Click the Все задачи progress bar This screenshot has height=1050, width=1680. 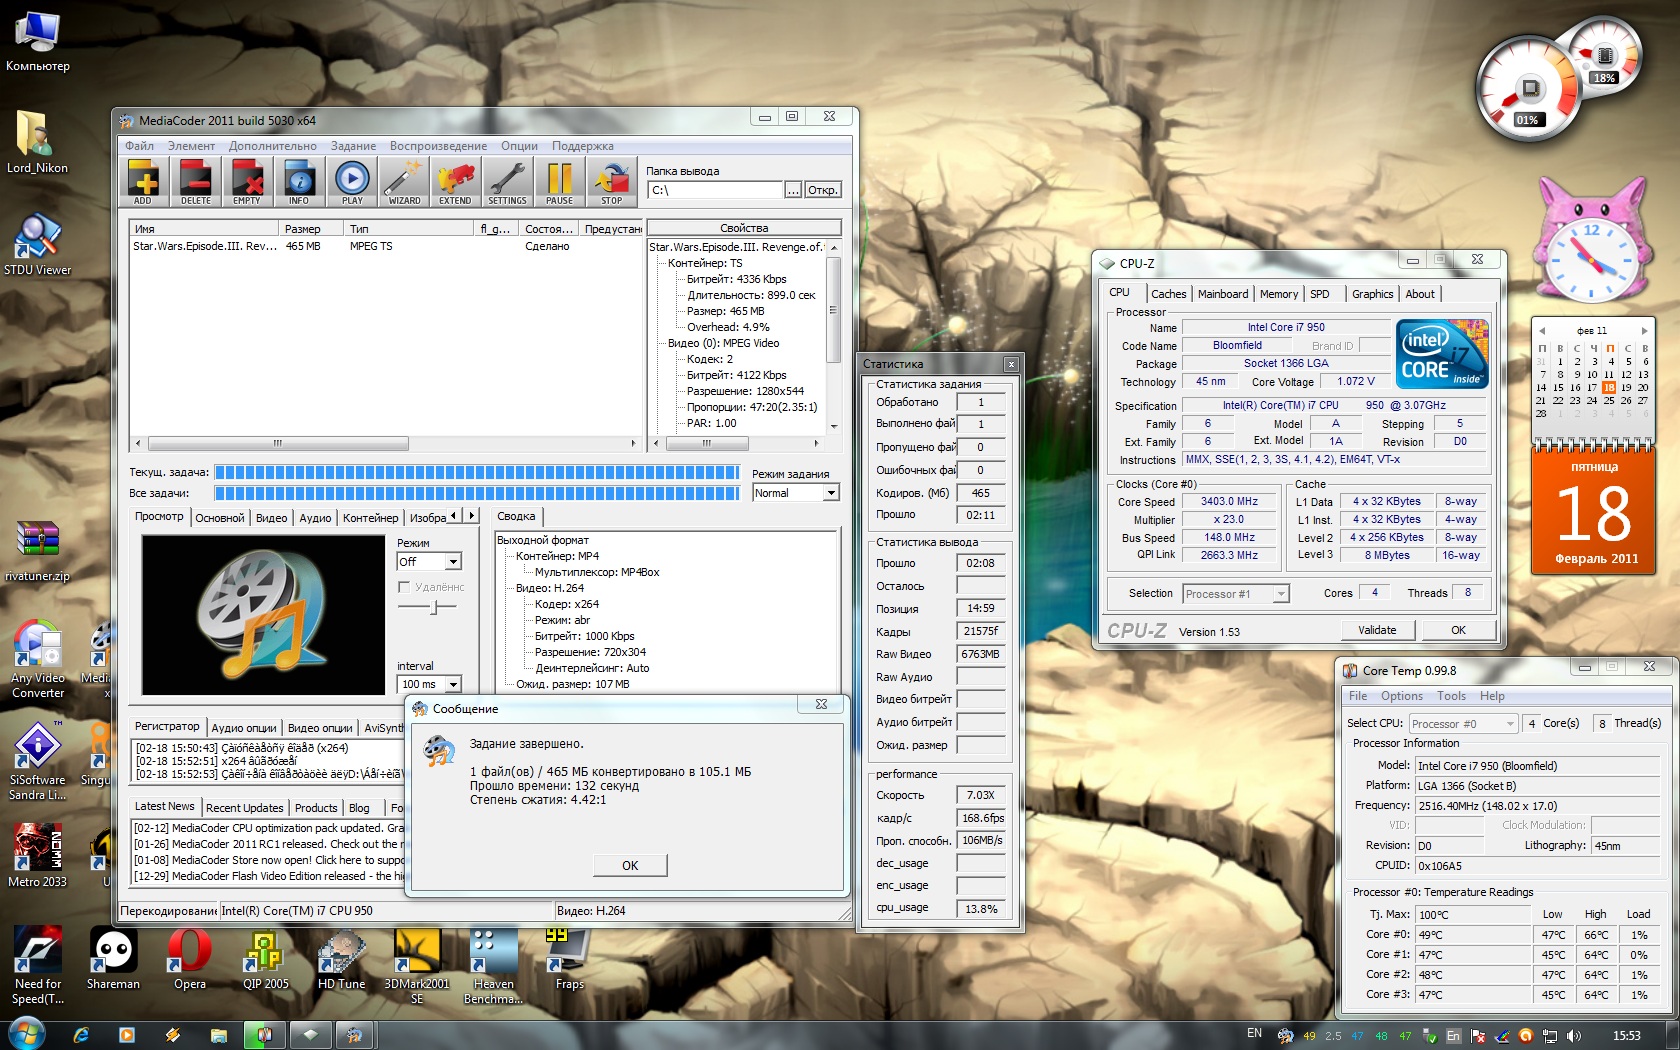pos(477,493)
